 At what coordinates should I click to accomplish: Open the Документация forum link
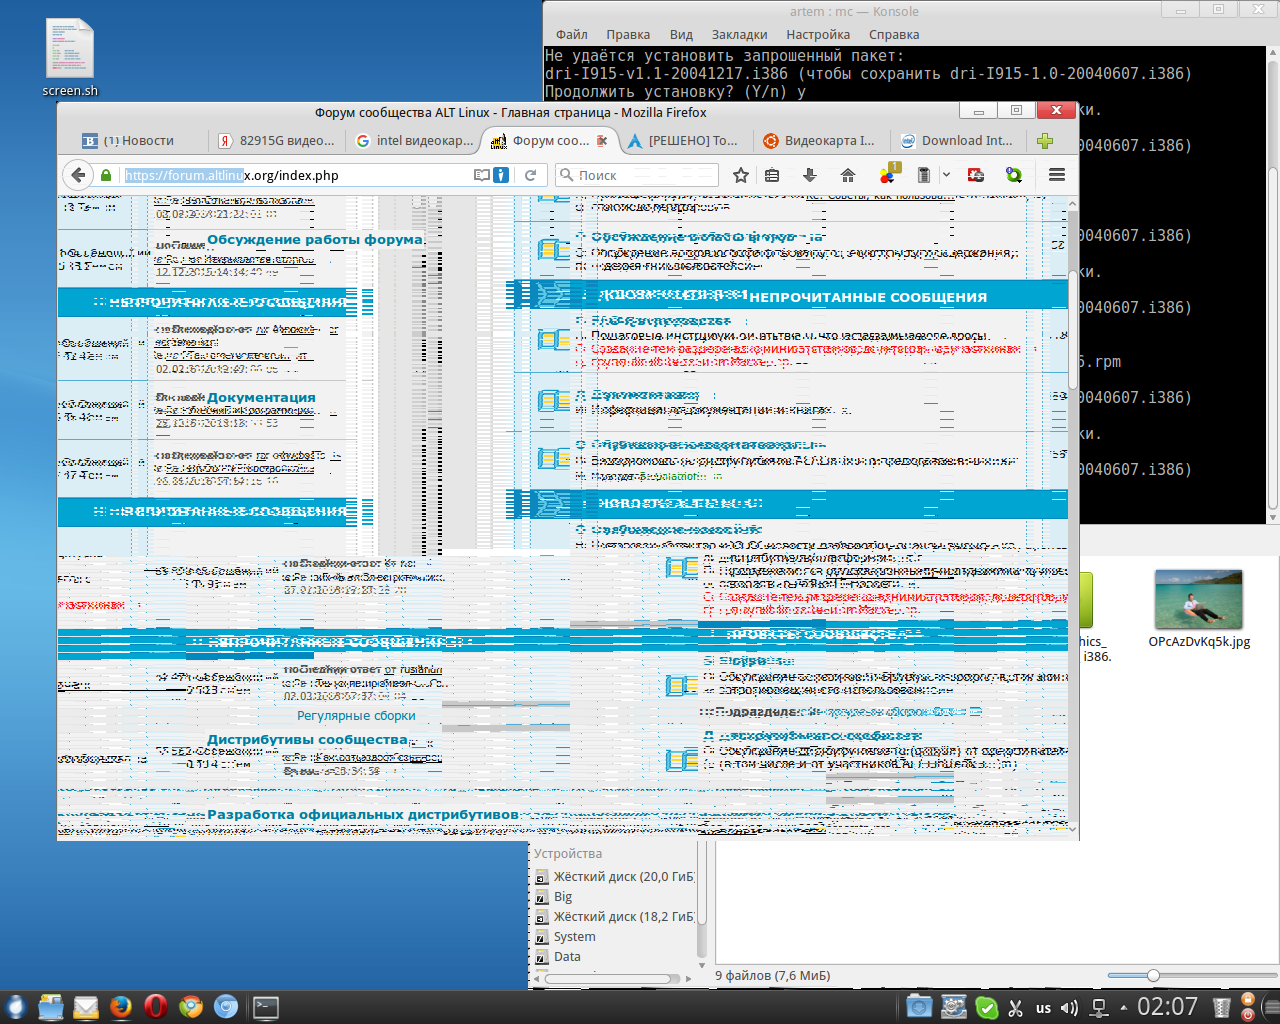click(261, 397)
